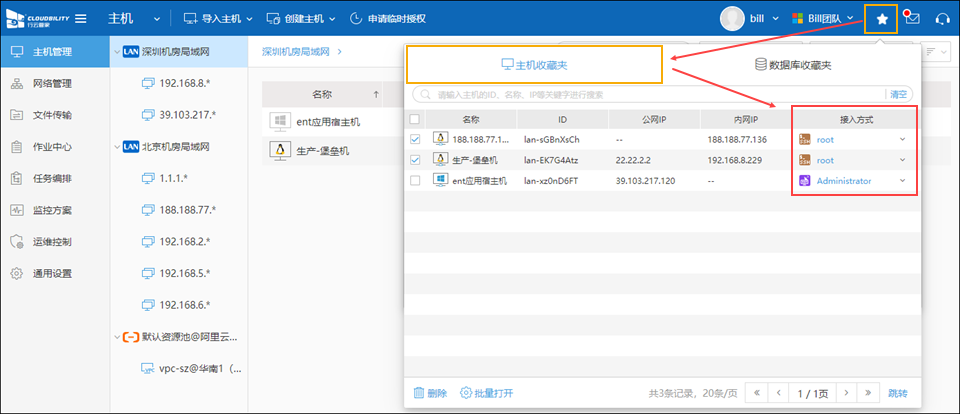The image size is (960, 414).
Task: Select the 主机收藏夹 tab
Action: click(x=533, y=65)
